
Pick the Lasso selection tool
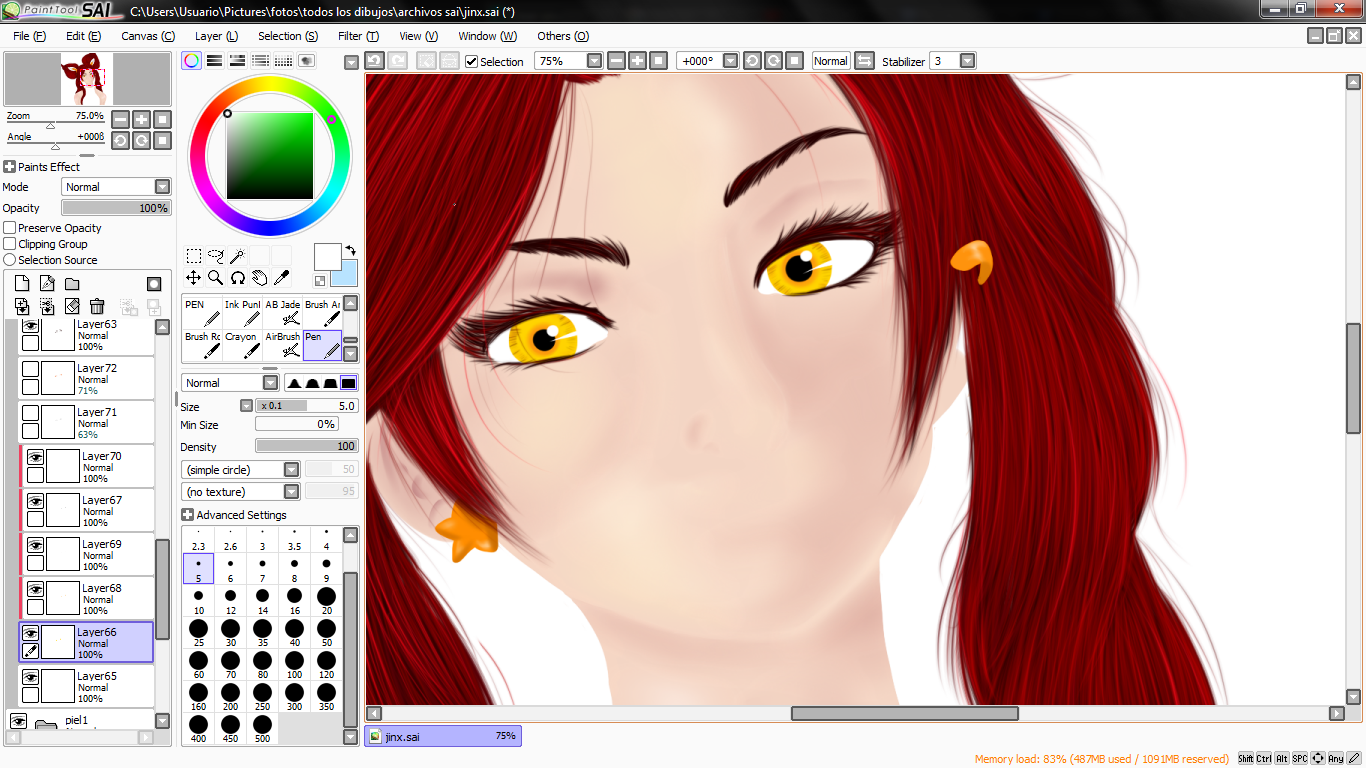click(215, 256)
